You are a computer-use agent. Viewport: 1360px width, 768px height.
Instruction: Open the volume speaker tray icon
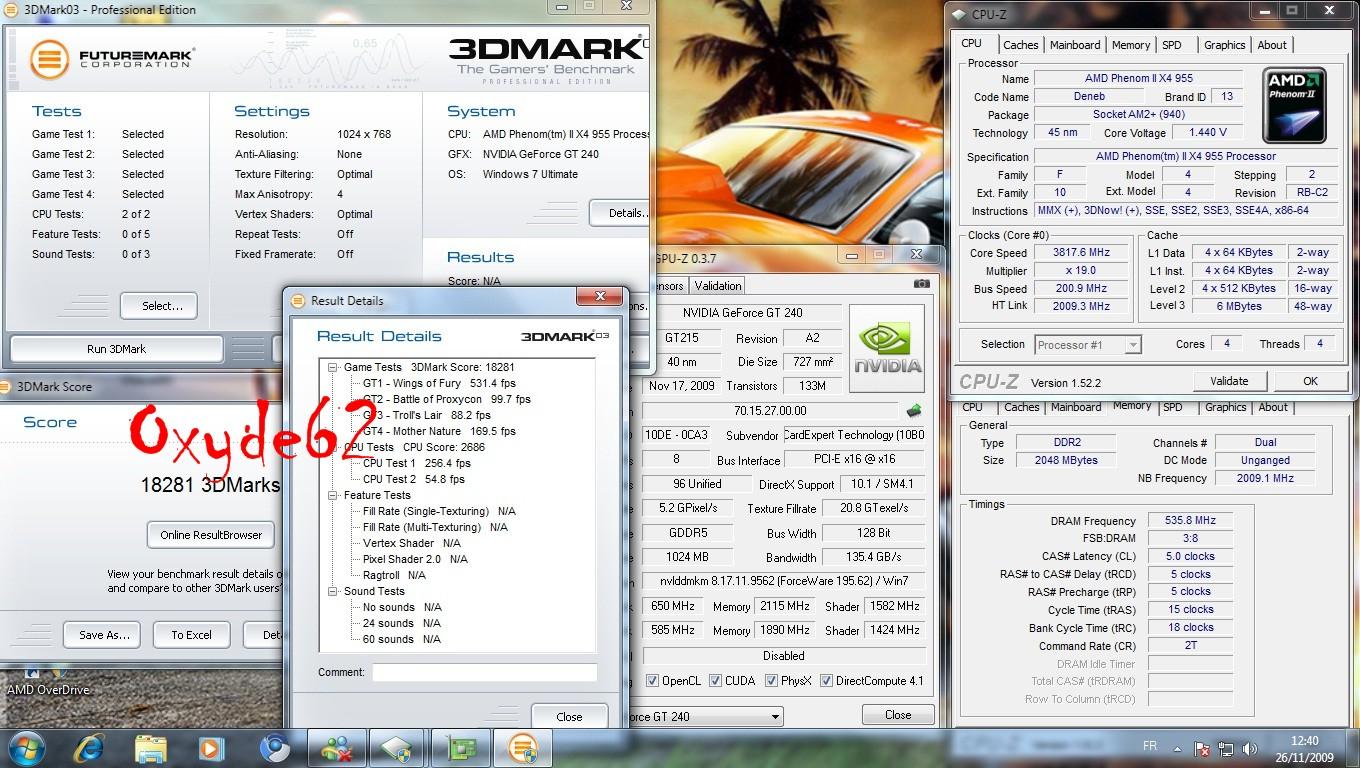coord(1250,748)
